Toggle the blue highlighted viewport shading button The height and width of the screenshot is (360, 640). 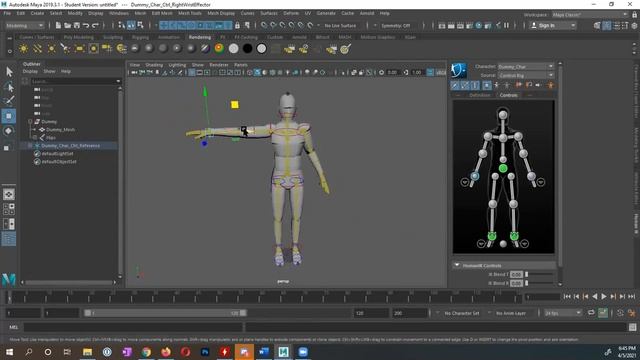[x=257, y=73]
